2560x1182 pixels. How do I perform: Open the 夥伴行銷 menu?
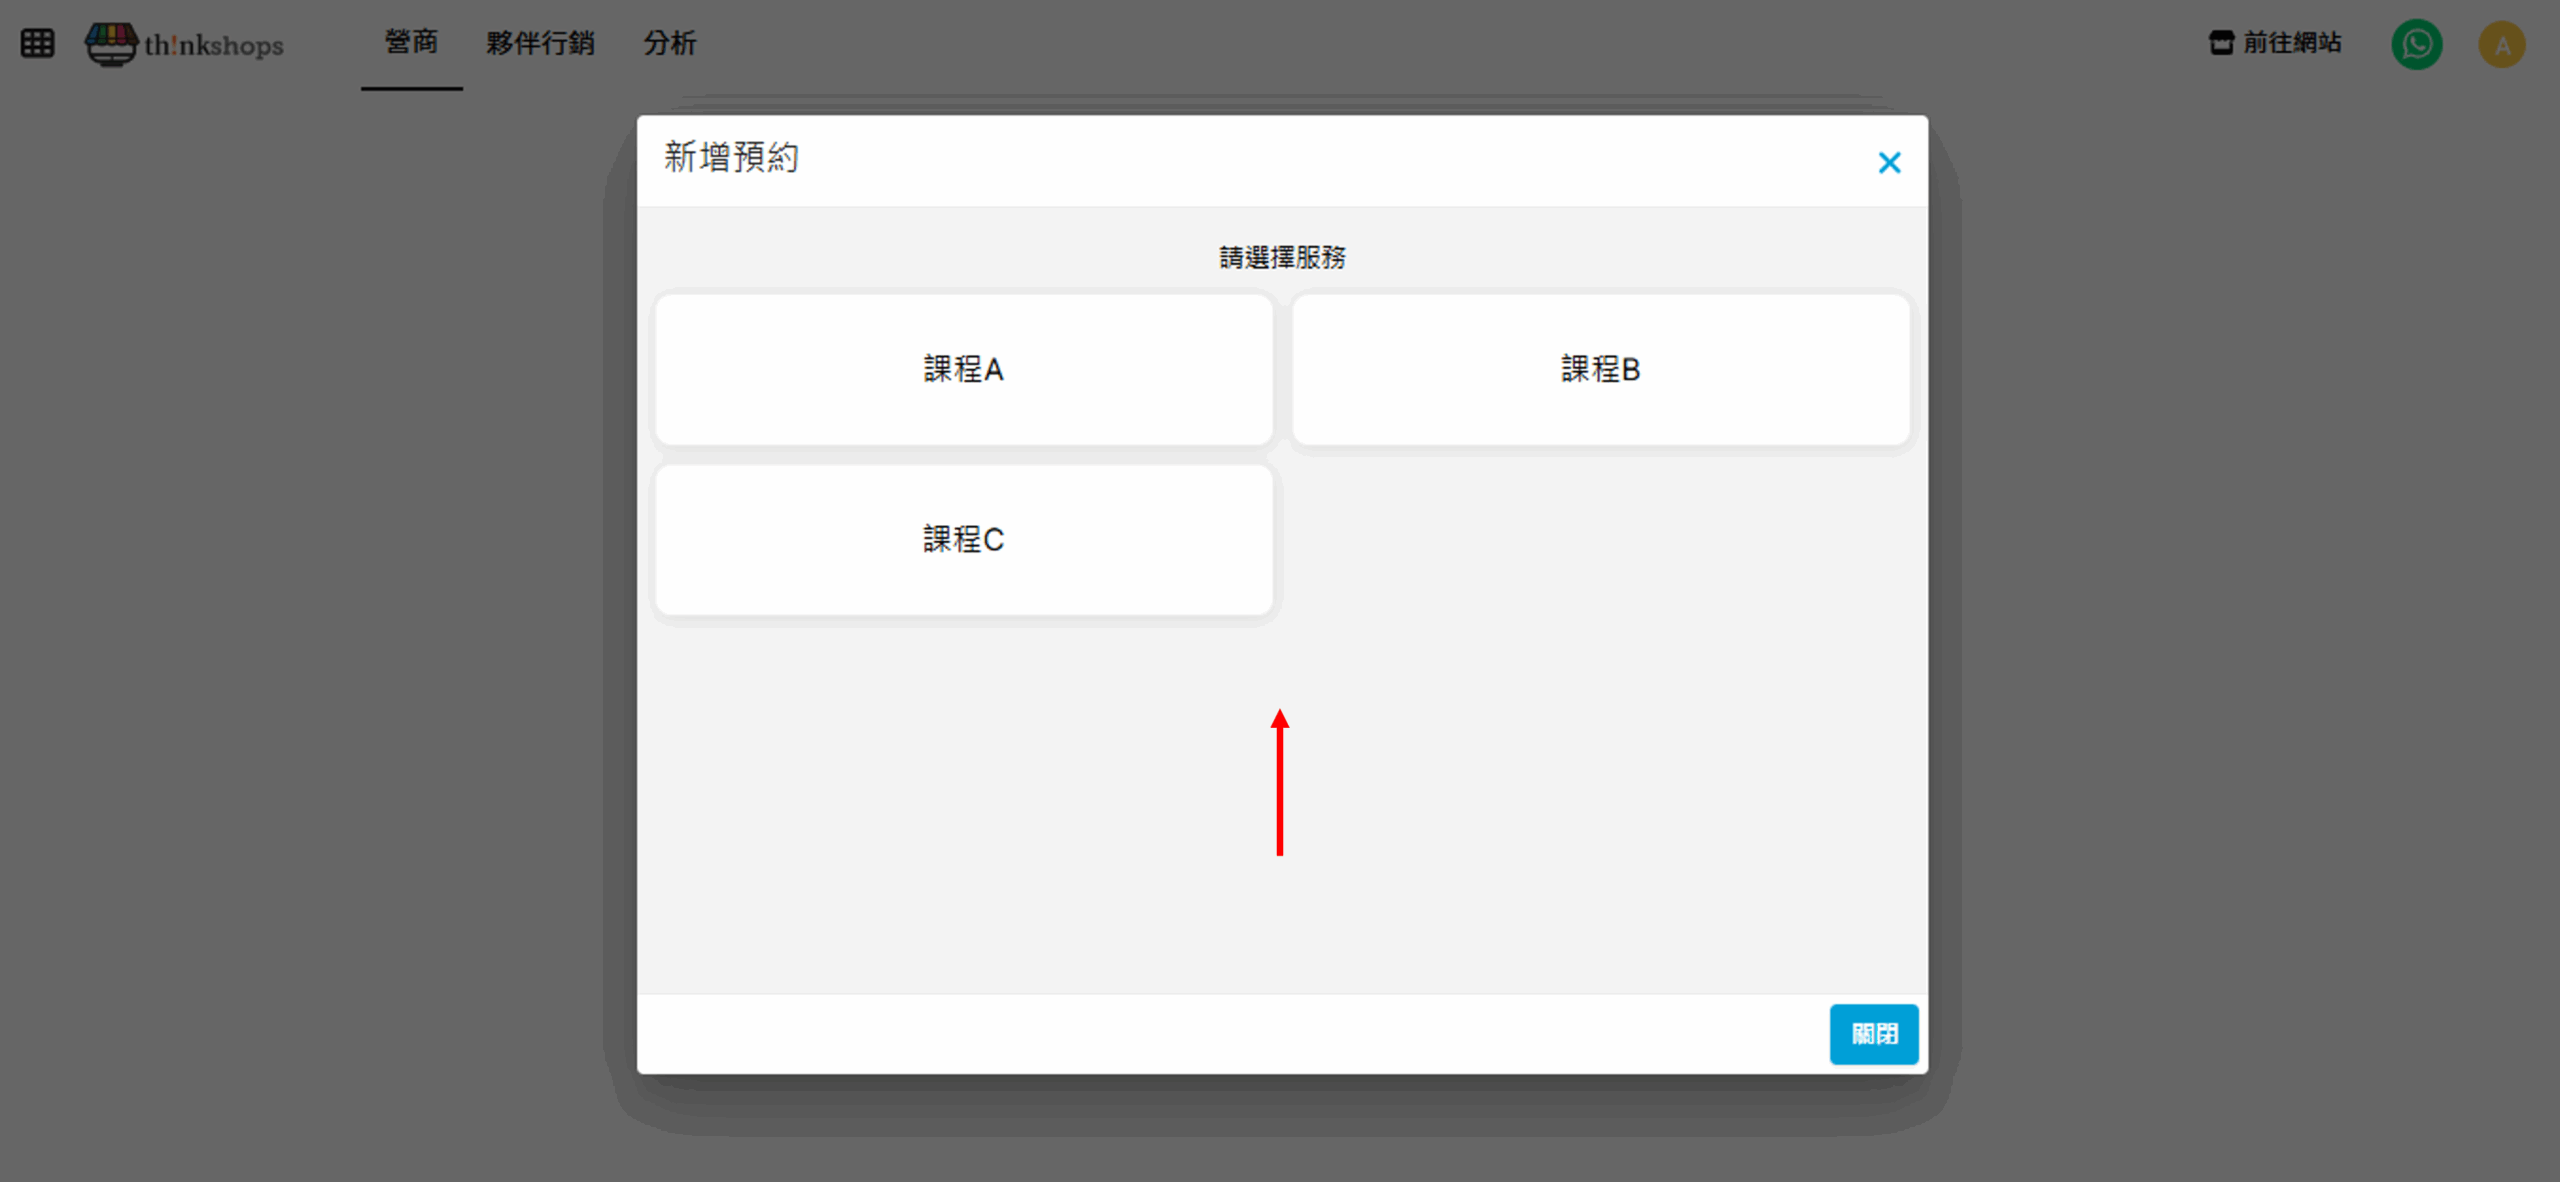click(x=540, y=43)
